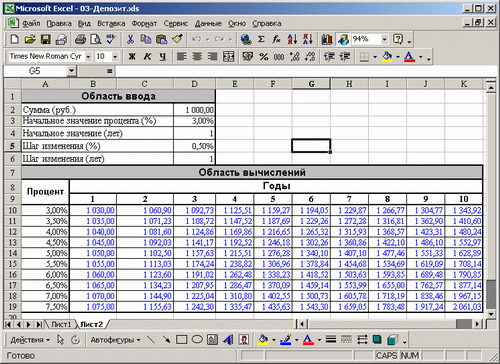Open the zoom 94% dropdown
Image resolution: width=500 pixels, height=364 pixels.
[384, 39]
